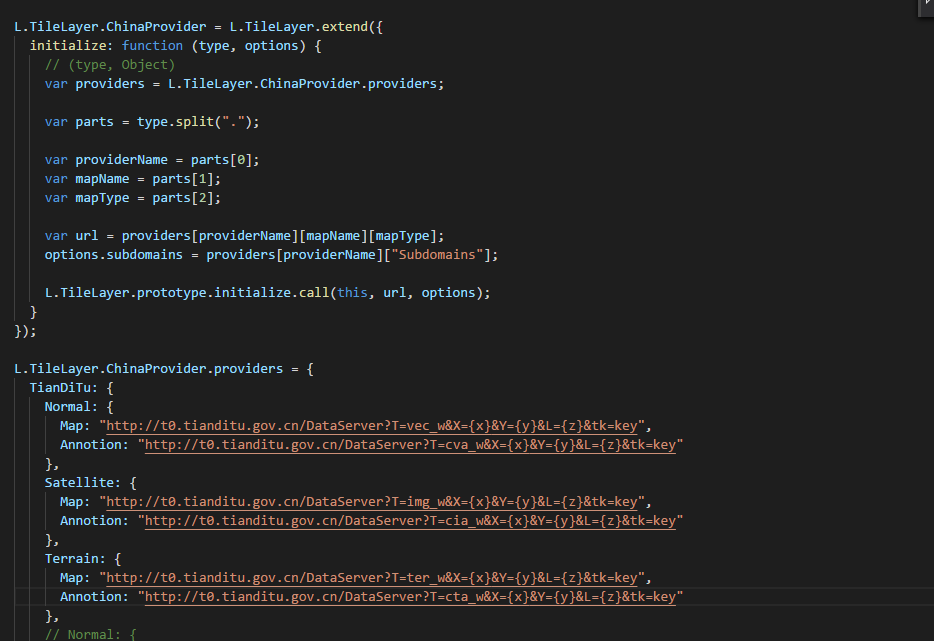Screen dimensions: 934x641
Task: Click the 'function' keyword
Action: [152, 46]
